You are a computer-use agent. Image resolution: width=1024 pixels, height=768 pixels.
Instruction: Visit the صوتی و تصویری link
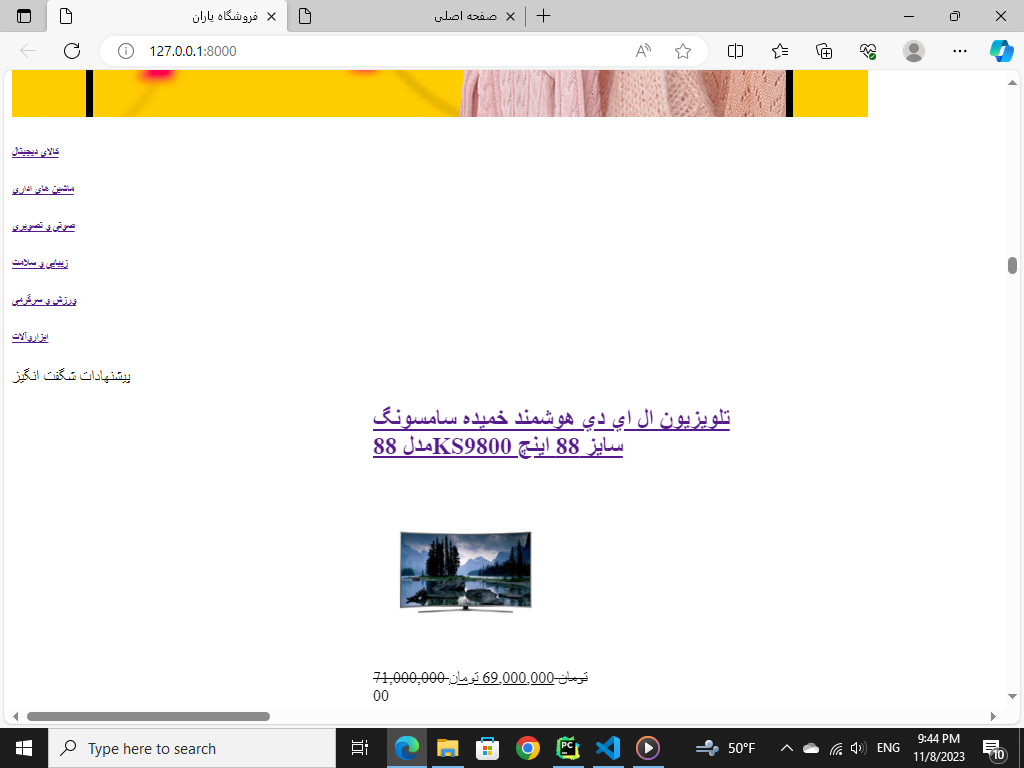(x=44, y=226)
